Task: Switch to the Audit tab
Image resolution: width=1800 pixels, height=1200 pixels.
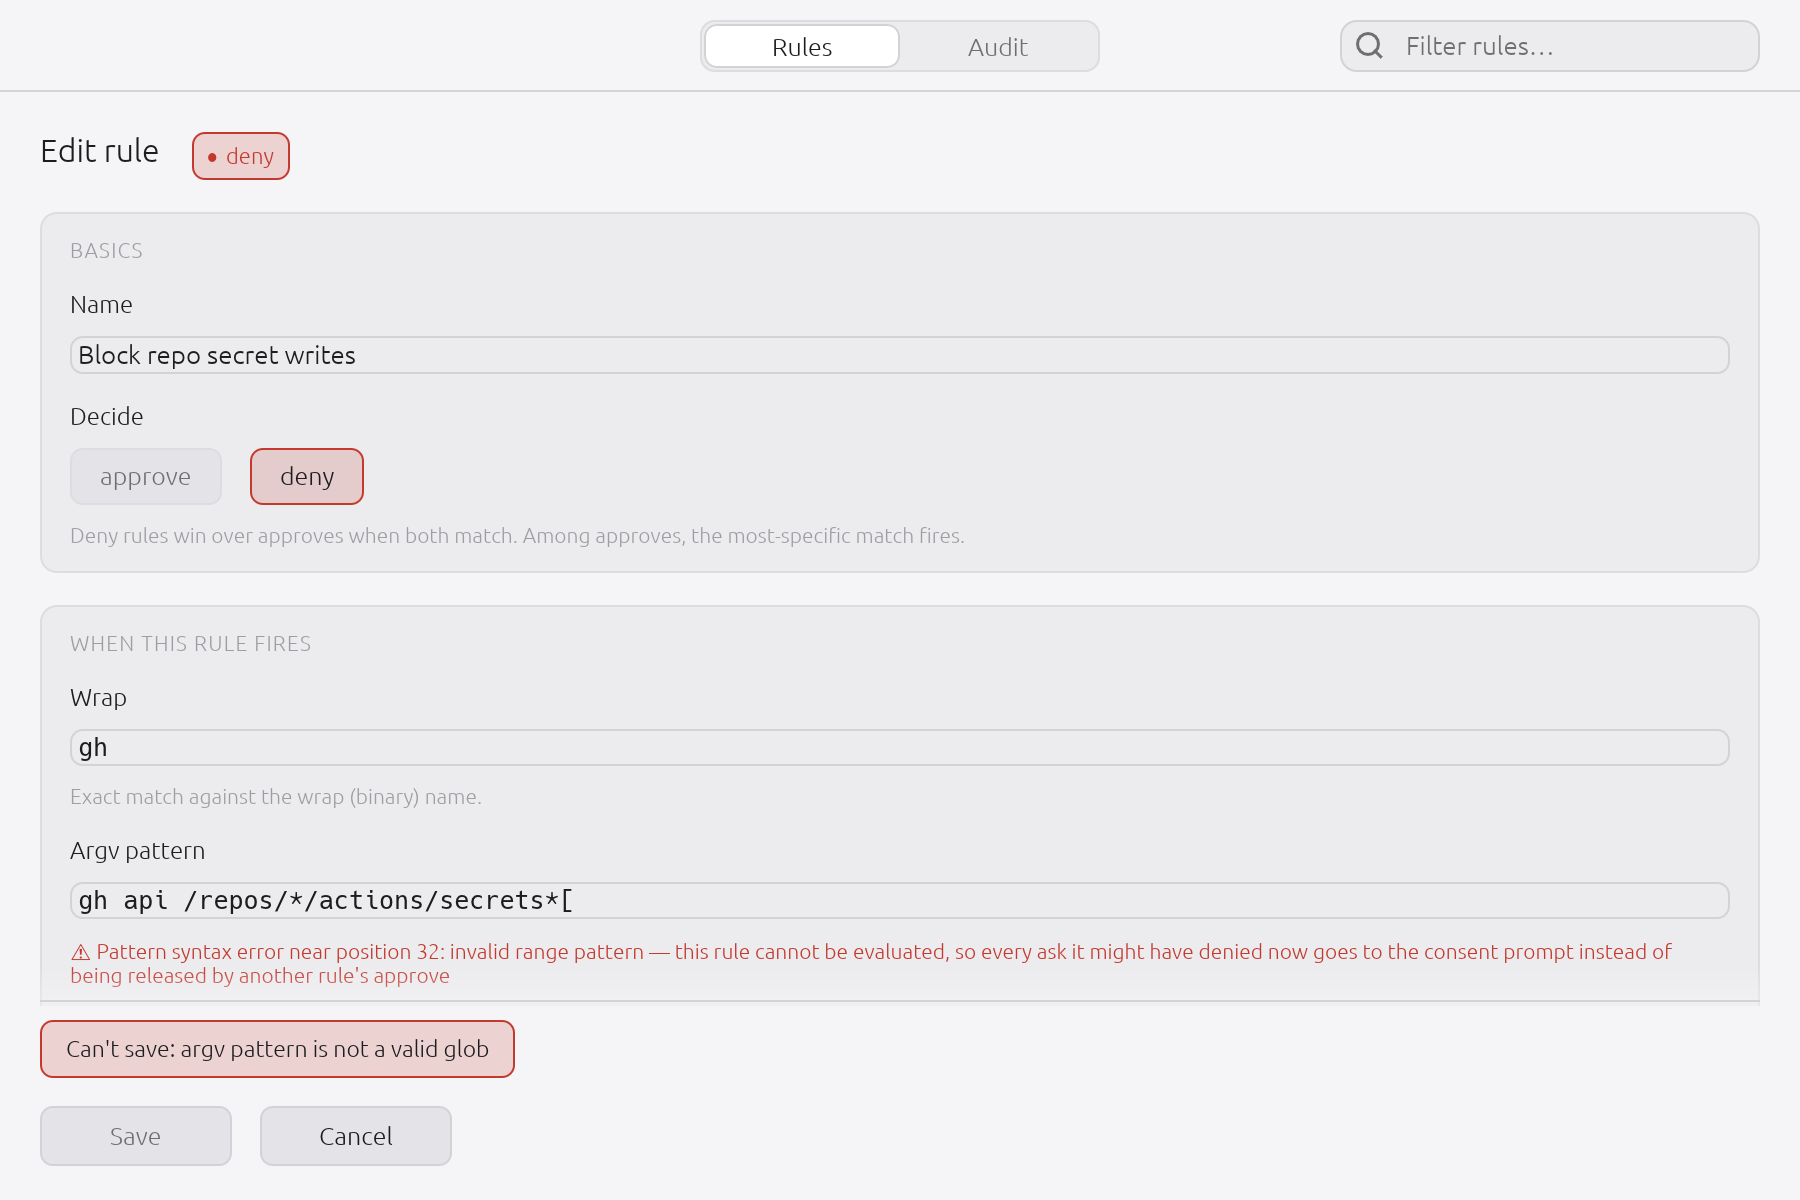Action: [997, 47]
